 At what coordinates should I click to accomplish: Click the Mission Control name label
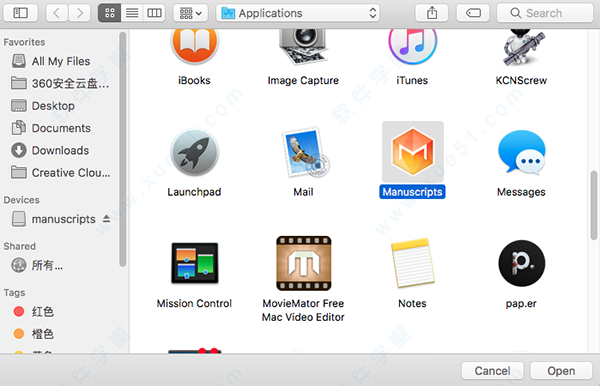pyautogui.click(x=194, y=303)
